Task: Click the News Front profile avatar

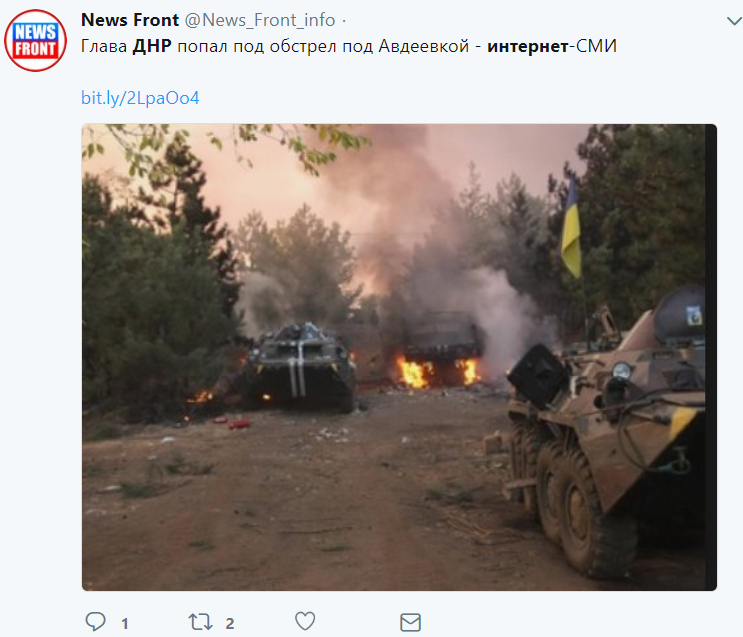Action: point(36,40)
